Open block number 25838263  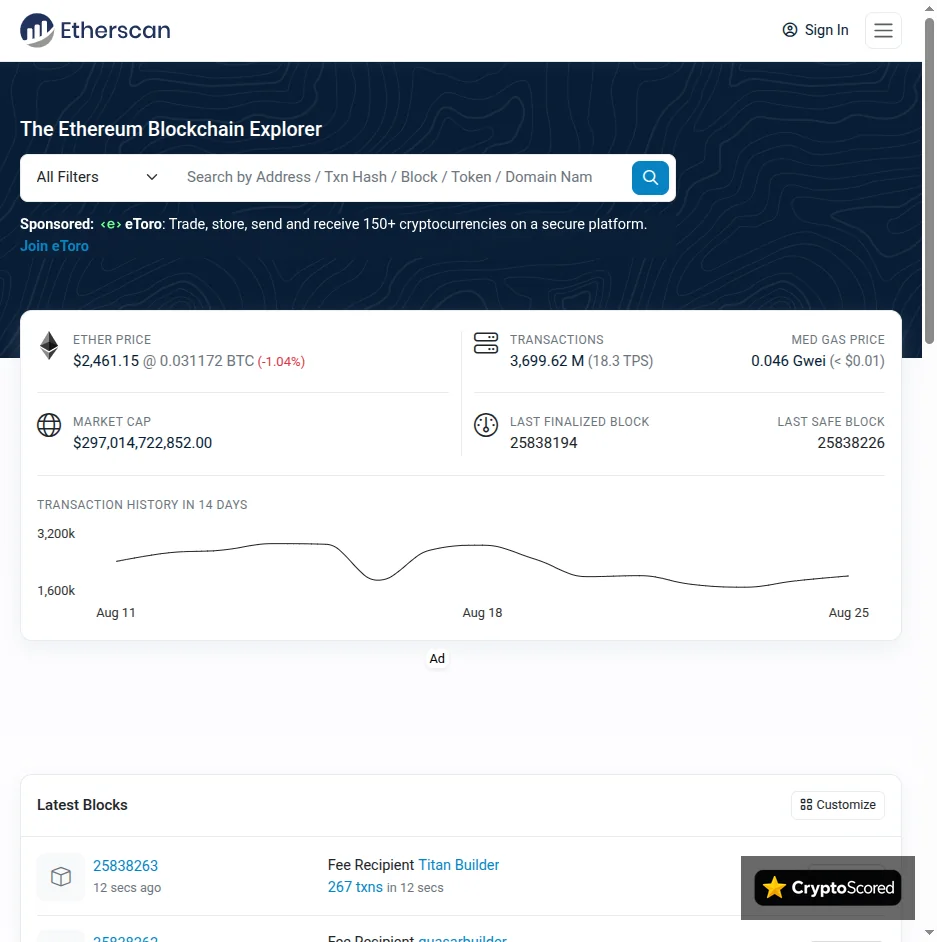126,866
